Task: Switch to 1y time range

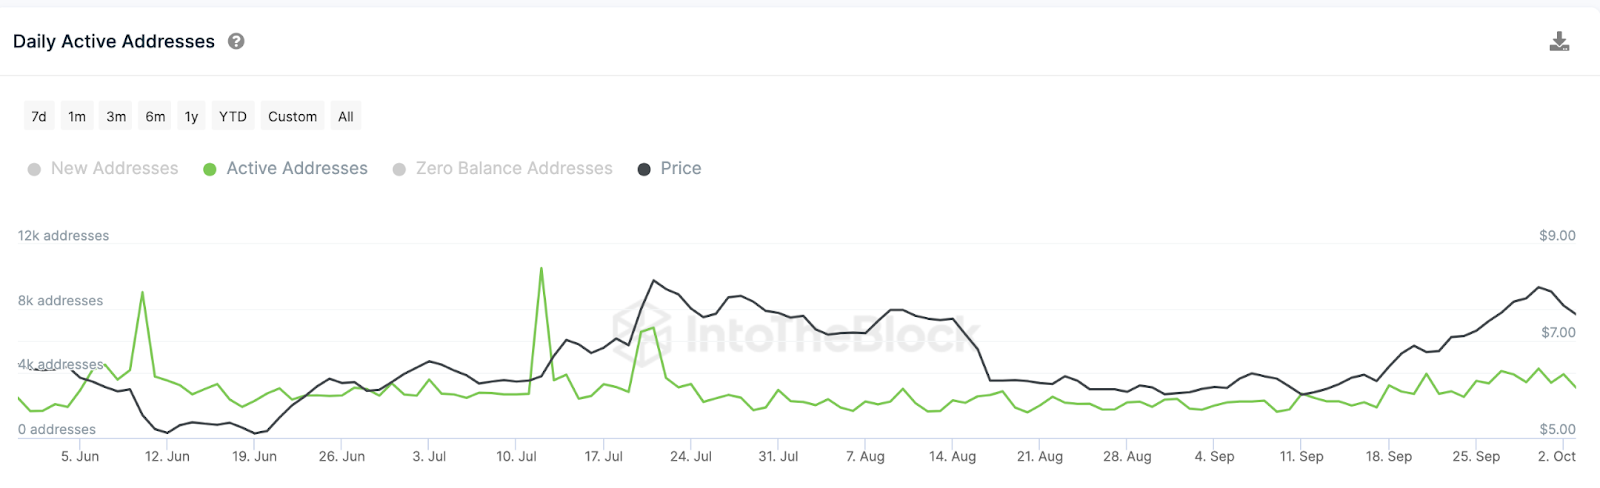Action: (191, 116)
